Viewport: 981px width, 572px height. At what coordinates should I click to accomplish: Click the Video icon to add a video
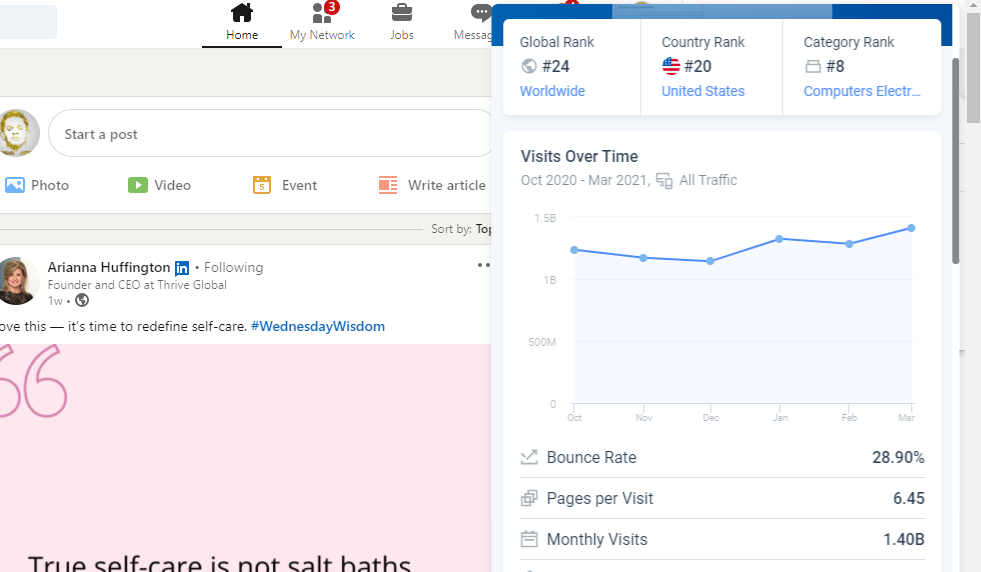[138, 185]
